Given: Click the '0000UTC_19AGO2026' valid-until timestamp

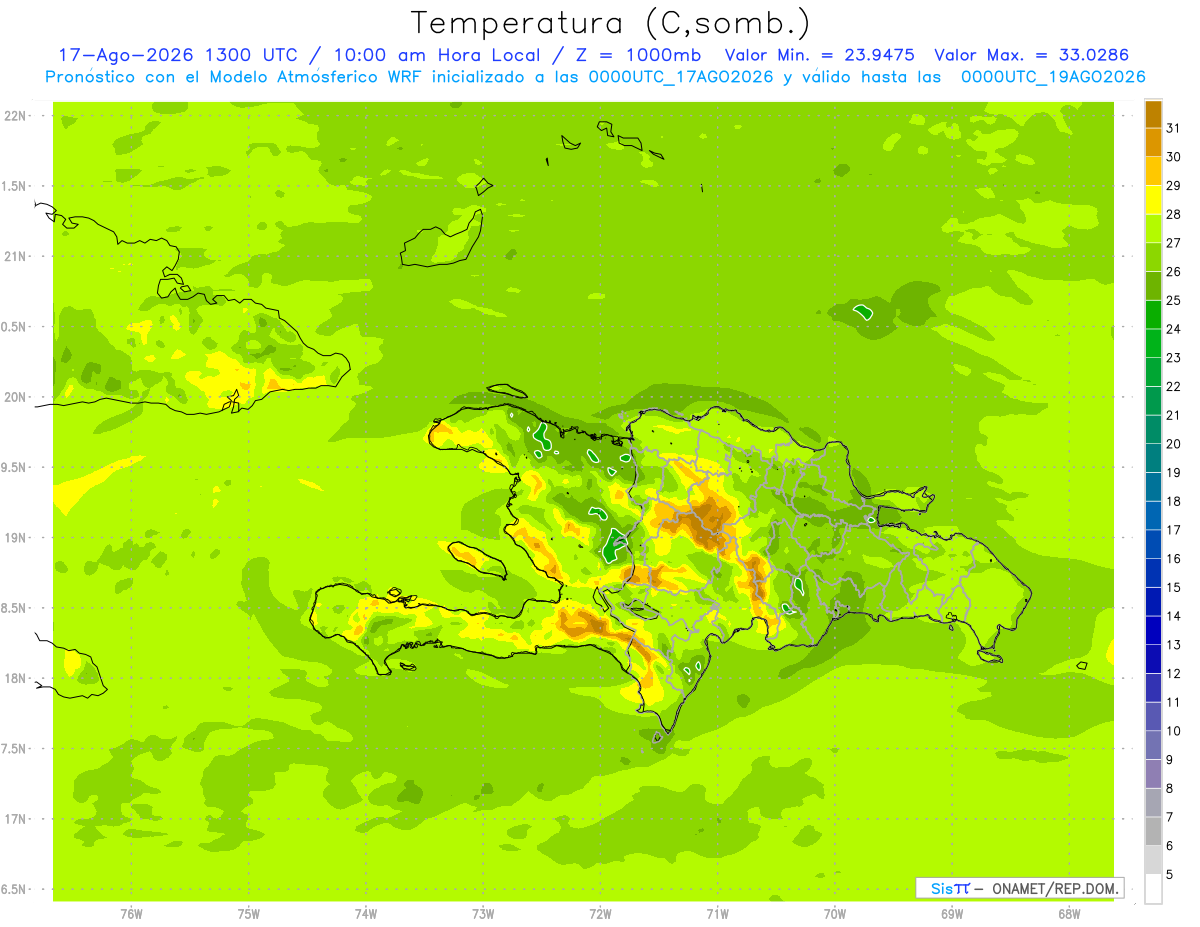Looking at the screenshot, I should tap(1053, 77).
